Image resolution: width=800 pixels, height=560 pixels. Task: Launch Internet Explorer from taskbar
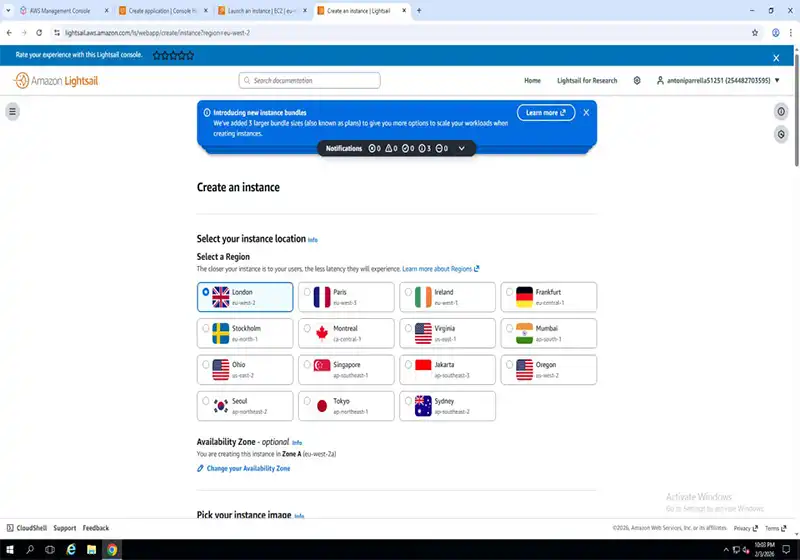(71, 550)
